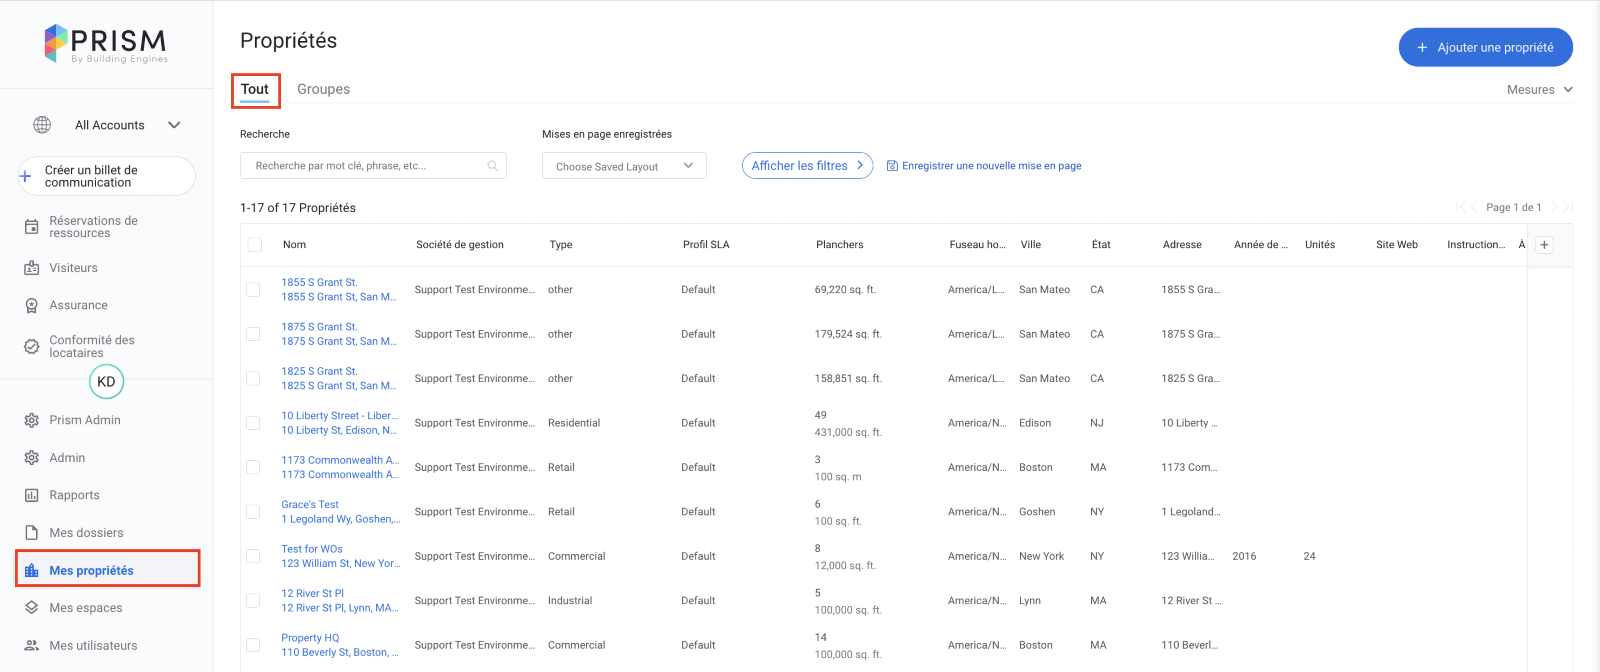Click the Visiteurs badge icon in sidebar

(31, 268)
